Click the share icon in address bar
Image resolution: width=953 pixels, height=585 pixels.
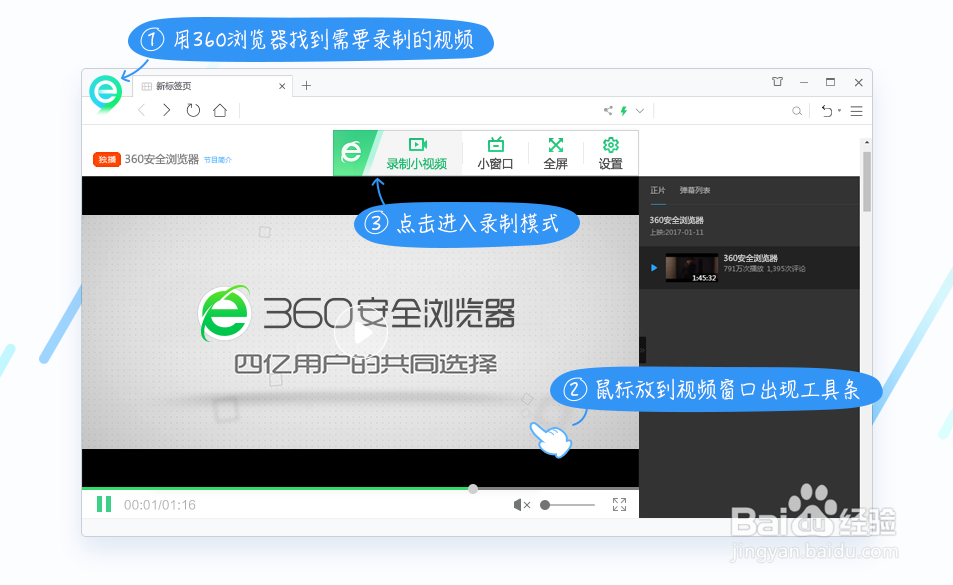click(x=608, y=111)
